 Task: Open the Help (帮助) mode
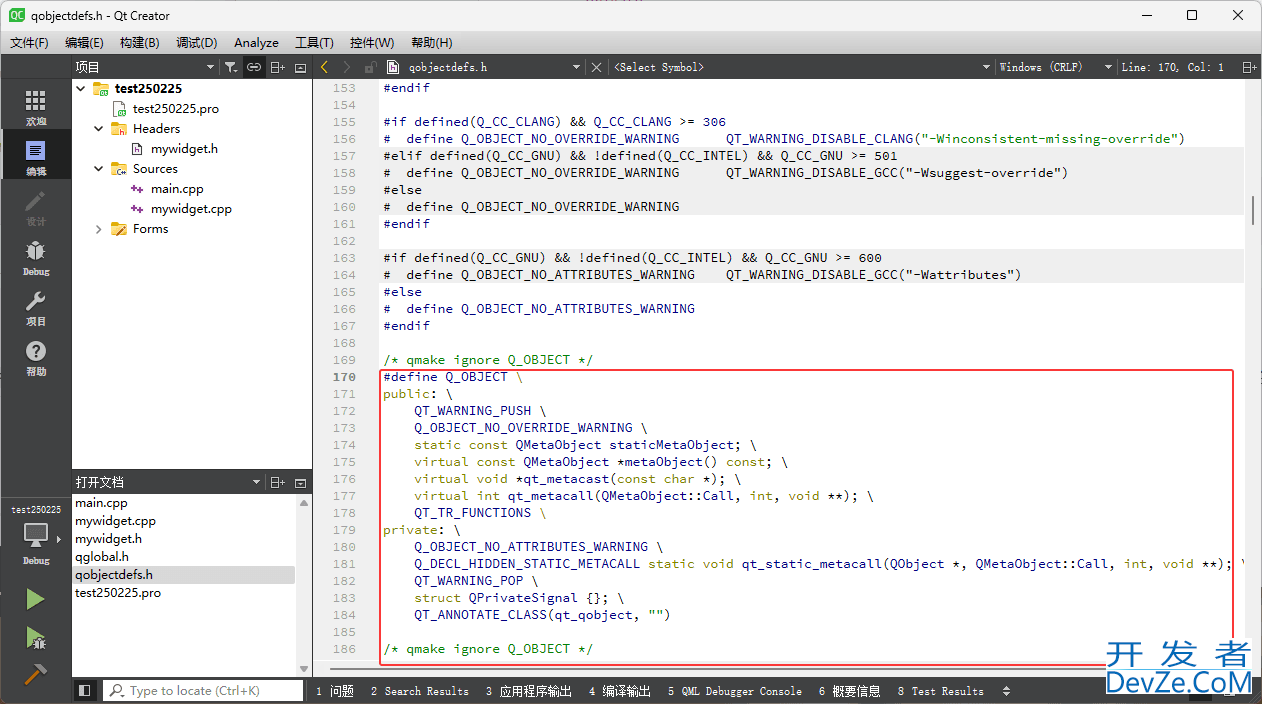point(36,358)
